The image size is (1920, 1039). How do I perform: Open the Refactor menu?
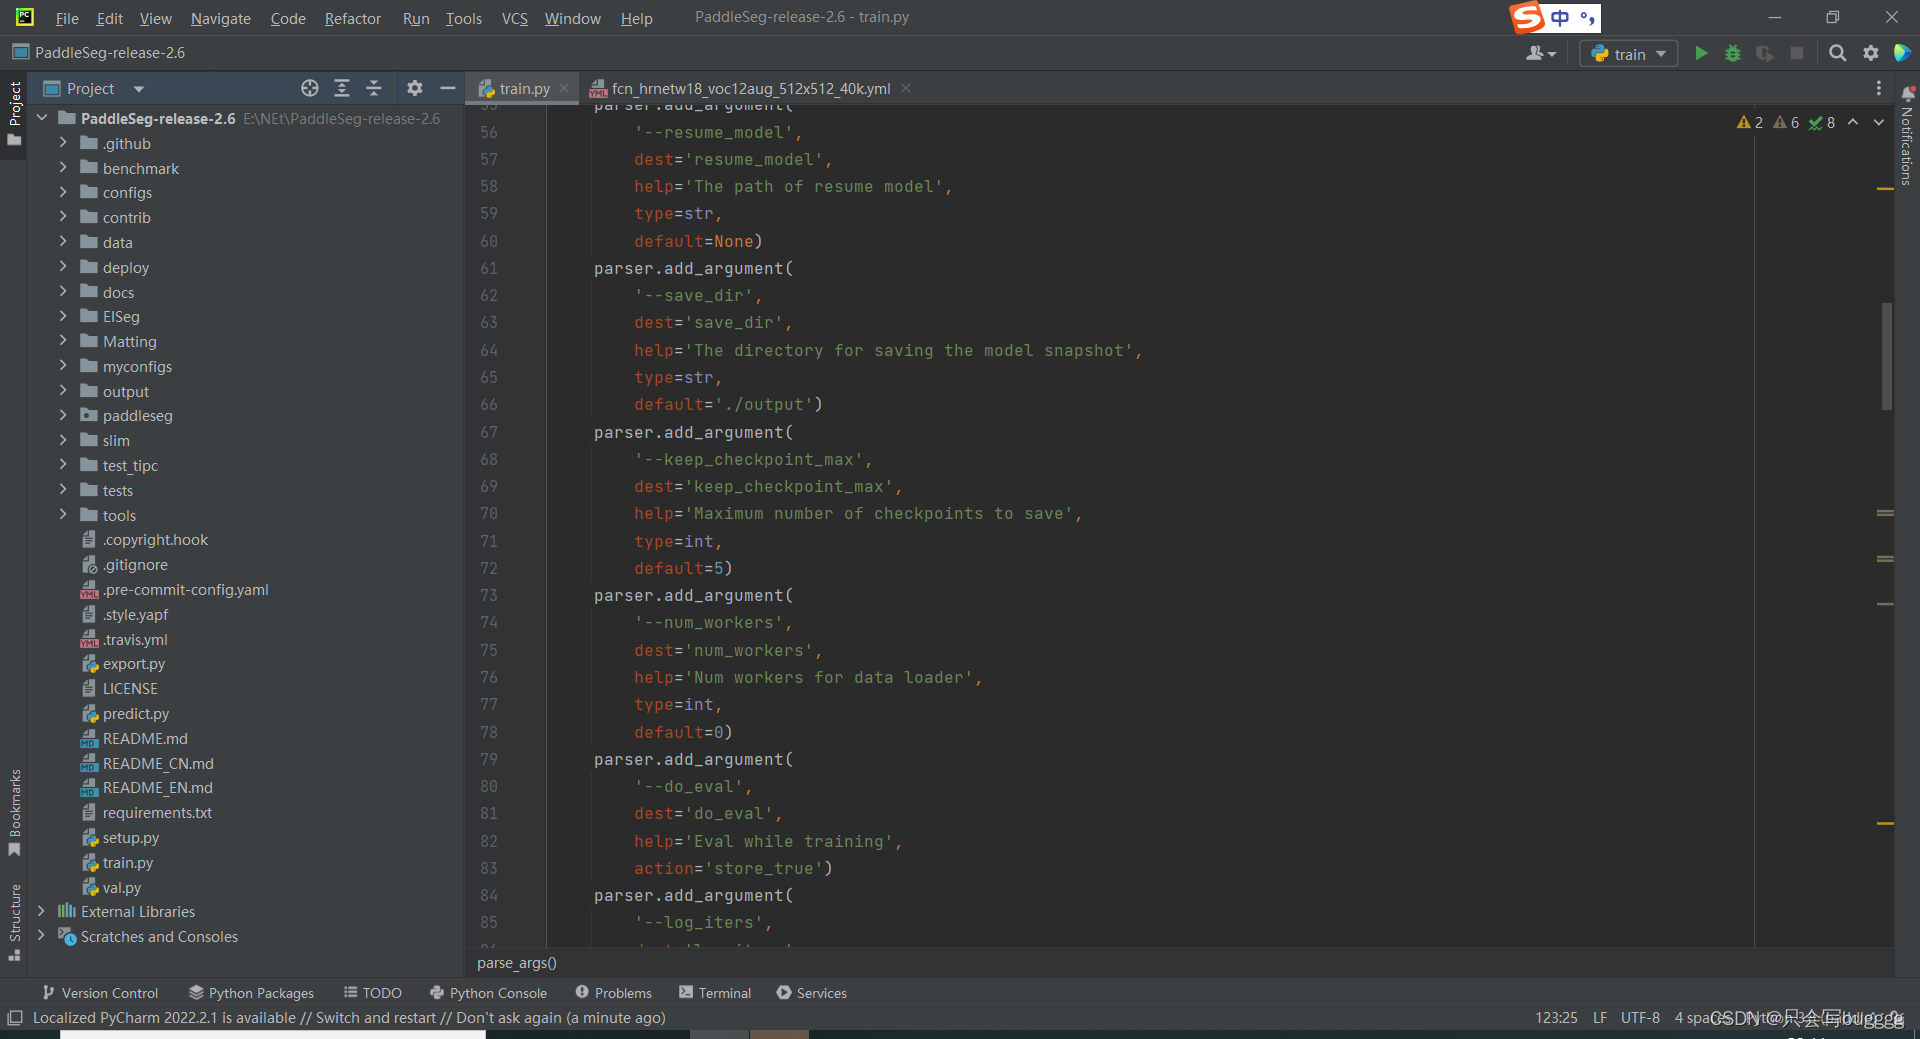click(x=352, y=18)
